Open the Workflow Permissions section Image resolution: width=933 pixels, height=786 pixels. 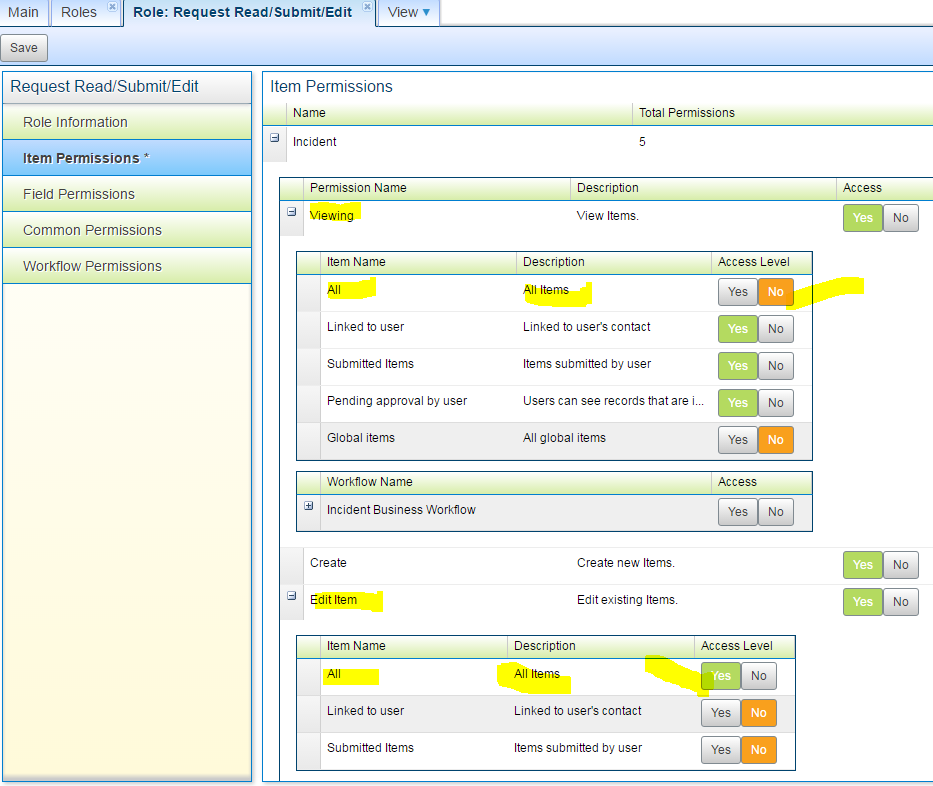[127, 266]
